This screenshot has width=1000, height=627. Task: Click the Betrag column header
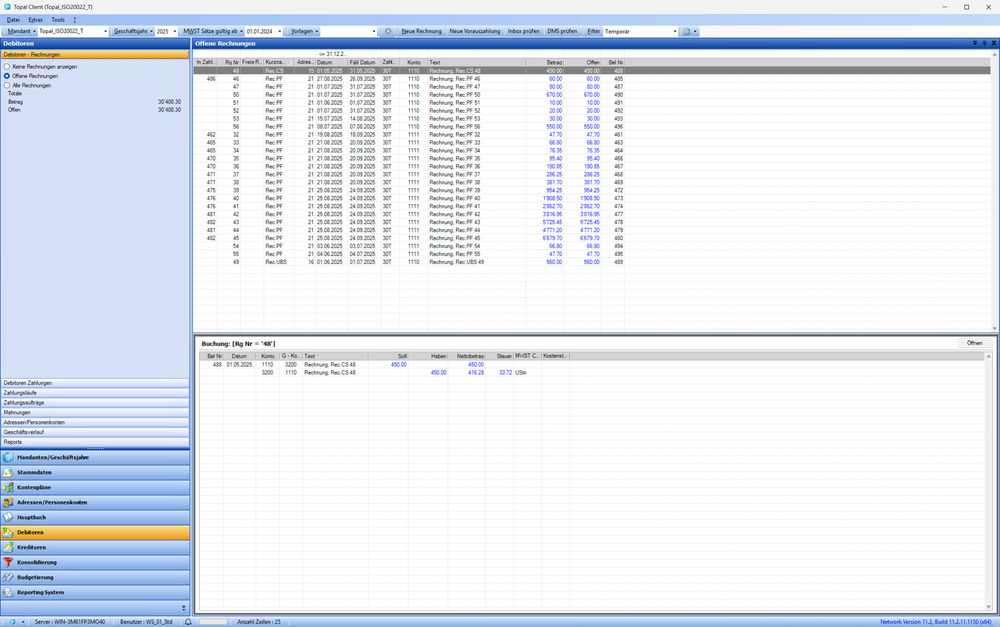pos(553,62)
